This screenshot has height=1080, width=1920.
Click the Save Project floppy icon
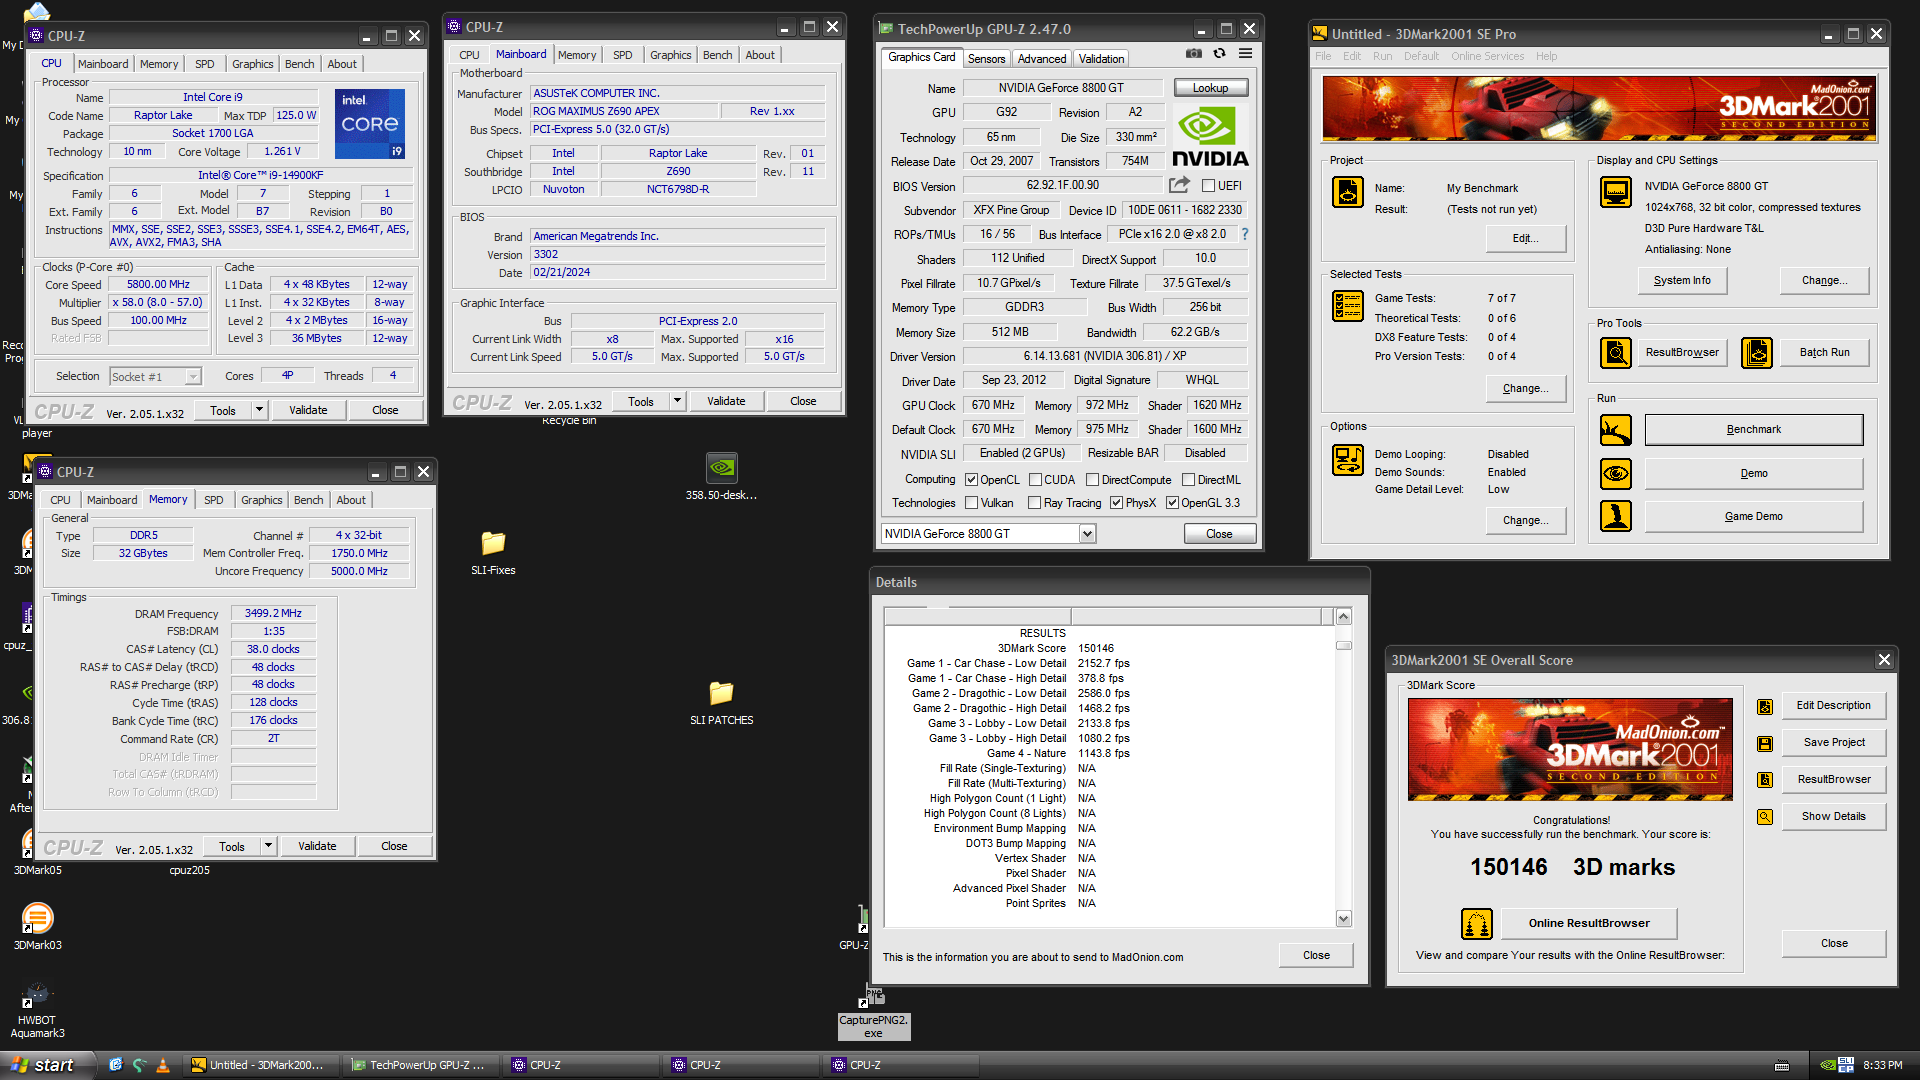coord(1765,744)
